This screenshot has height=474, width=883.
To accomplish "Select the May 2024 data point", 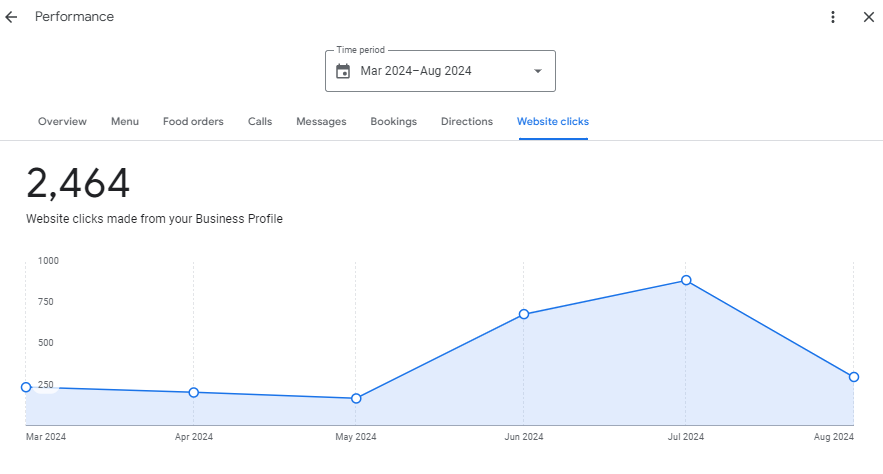I will point(356,399).
